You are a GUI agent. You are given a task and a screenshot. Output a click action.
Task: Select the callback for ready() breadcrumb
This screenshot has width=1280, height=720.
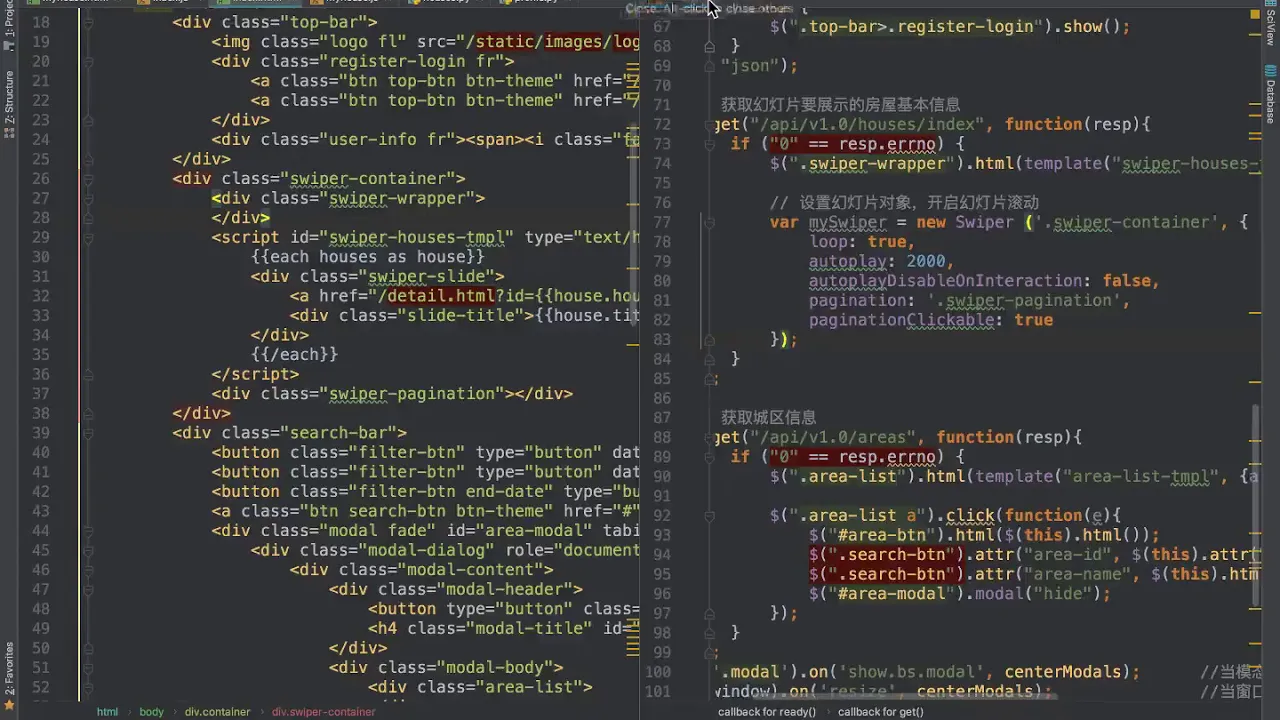click(766, 712)
